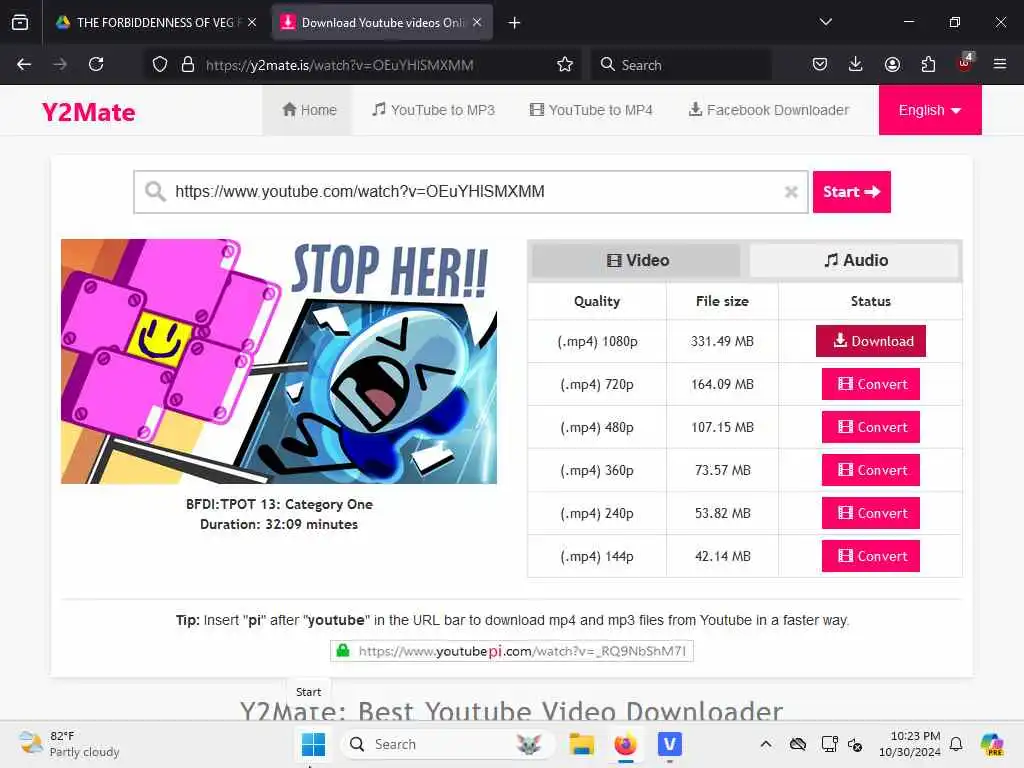Reload the current page

tap(96, 64)
